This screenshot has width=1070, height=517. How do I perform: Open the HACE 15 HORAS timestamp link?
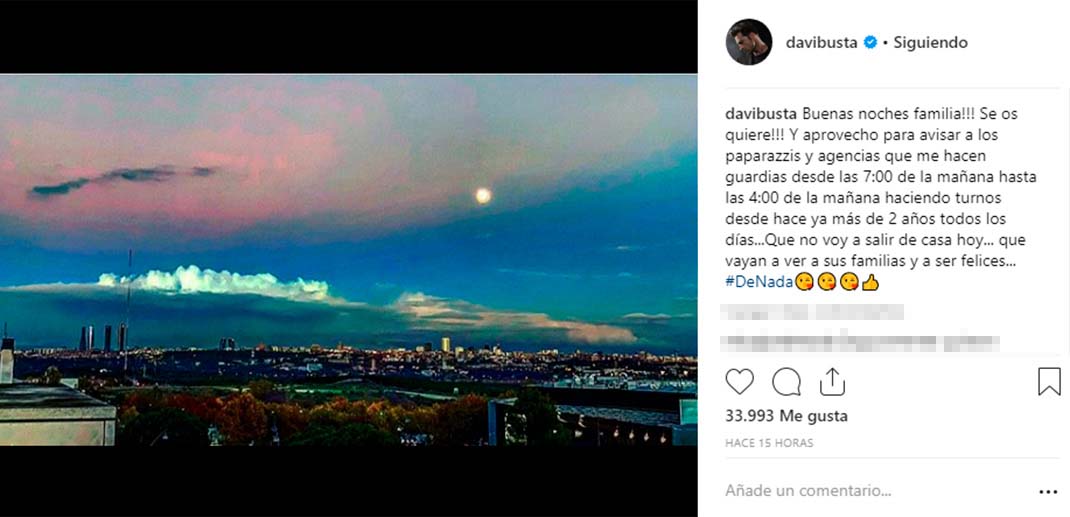point(769,443)
